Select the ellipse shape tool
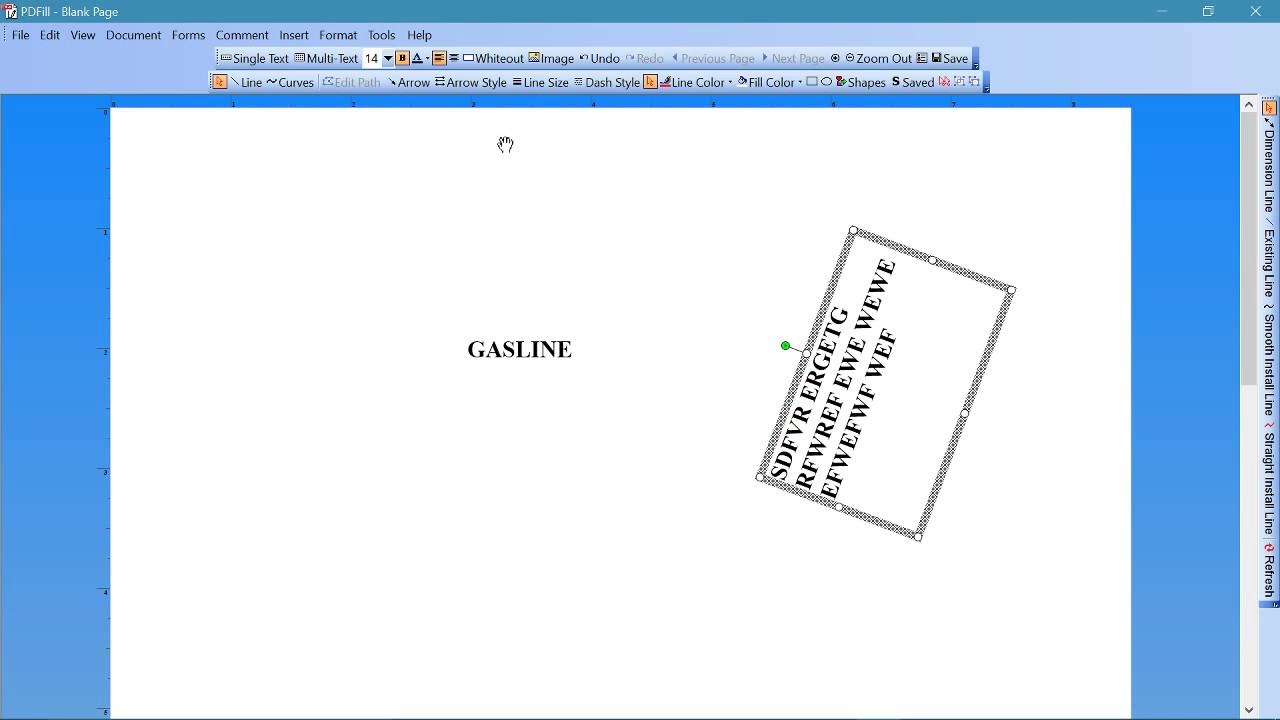Viewport: 1280px width, 720px height. coord(827,82)
